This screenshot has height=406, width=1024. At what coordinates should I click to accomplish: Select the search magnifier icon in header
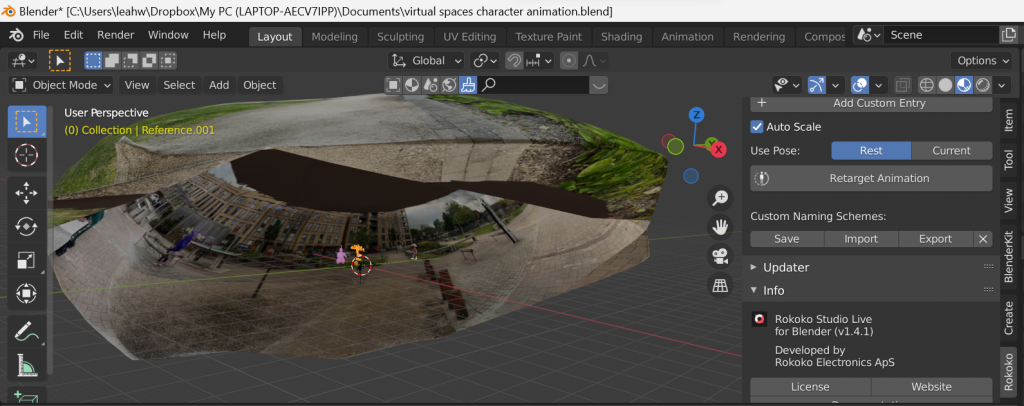click(488, 85)
